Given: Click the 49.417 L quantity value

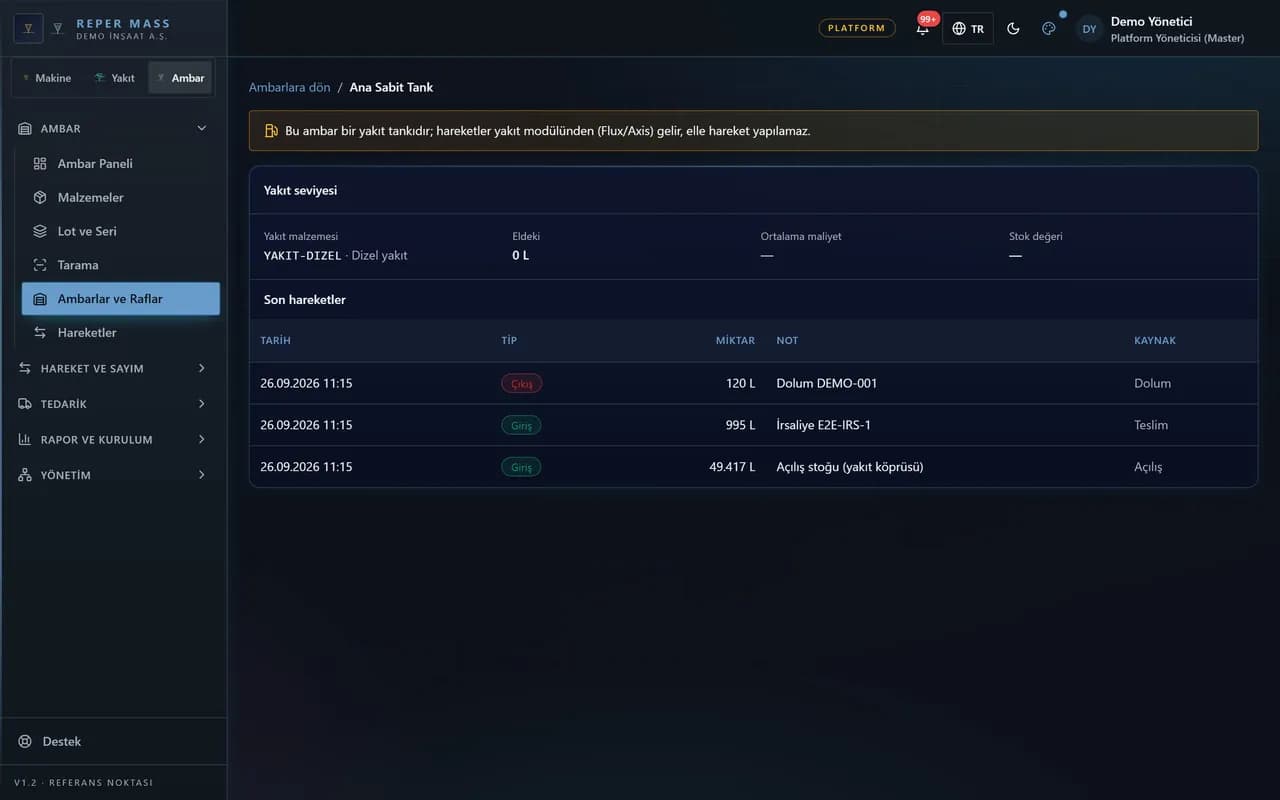Looking at the screenshot, I should [x=732, y=467].
